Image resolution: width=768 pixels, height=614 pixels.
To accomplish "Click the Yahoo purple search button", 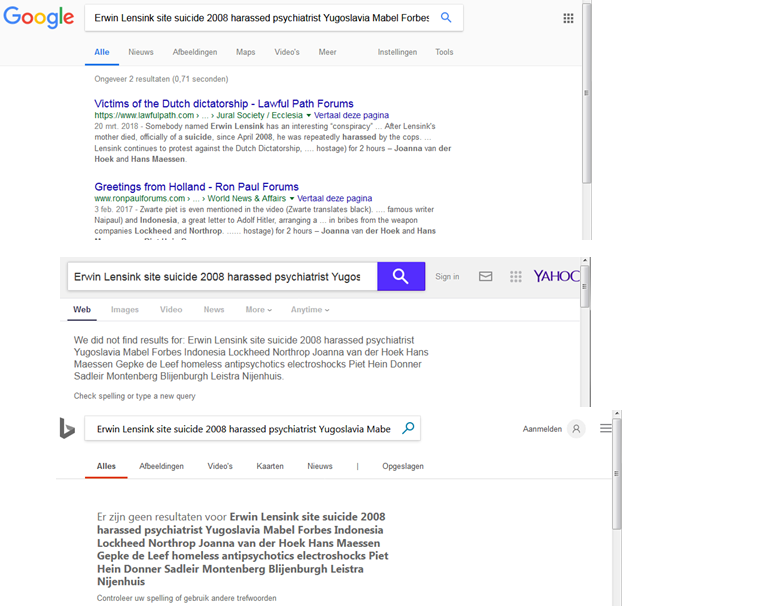I will 401,276.
